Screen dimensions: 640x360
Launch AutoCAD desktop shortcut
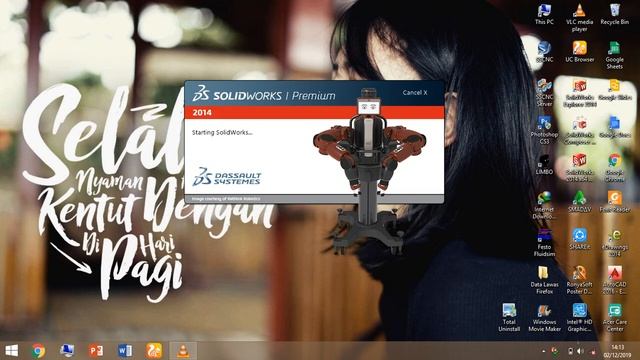point(614,280)
